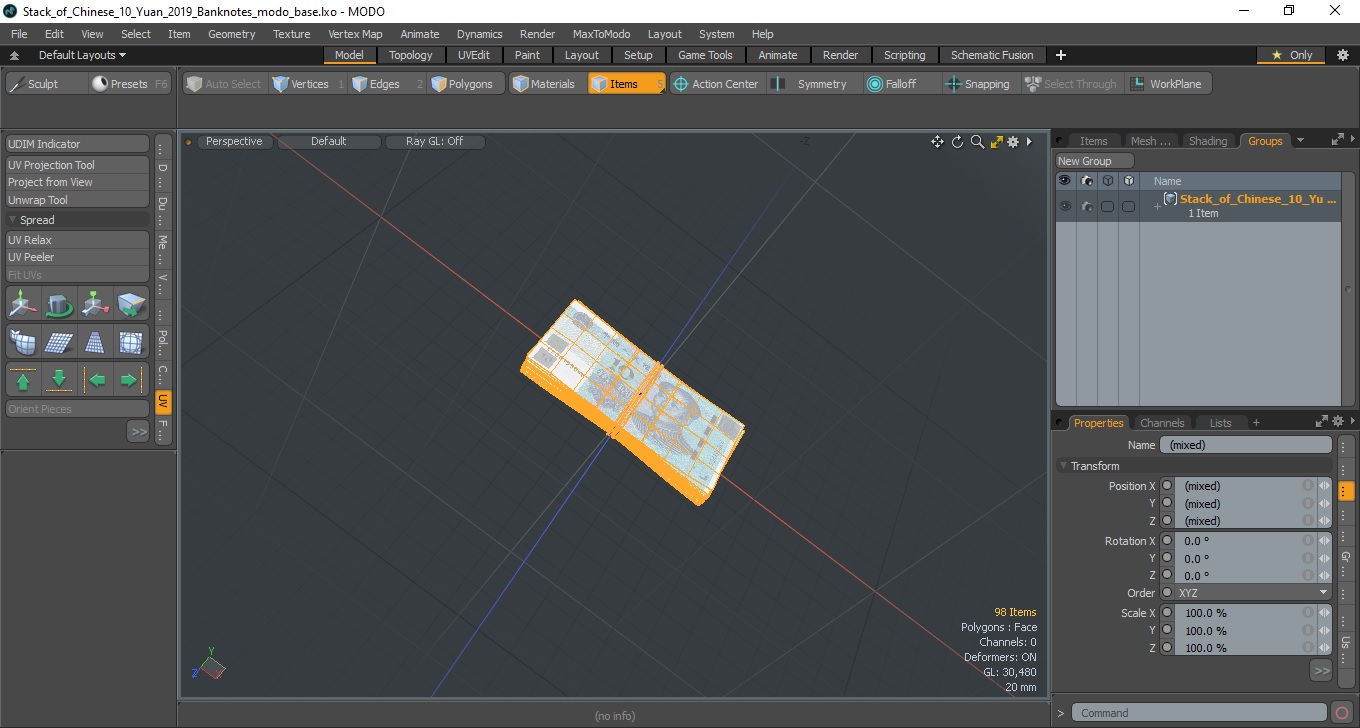Add a new layout tab with plus
Viewport: 1360px width, 728px height.
pos(1061,55)
